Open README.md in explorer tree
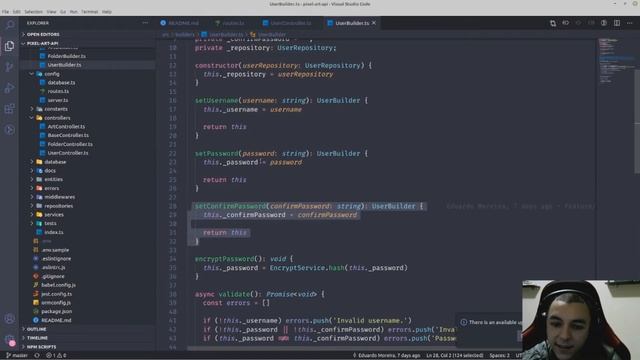This screenshot has width=640, height=360. pyautogui.click(x=56, y=320)
